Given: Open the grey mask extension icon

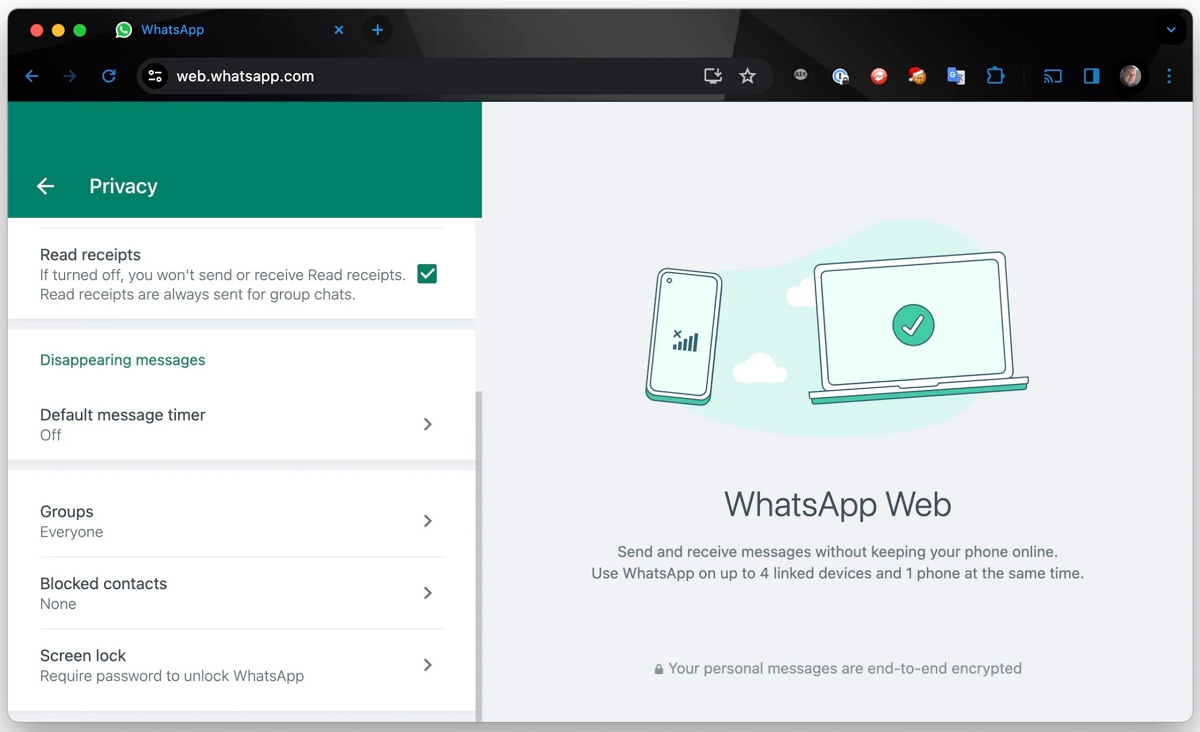Looking at the screenshot, I should point(801,75).
